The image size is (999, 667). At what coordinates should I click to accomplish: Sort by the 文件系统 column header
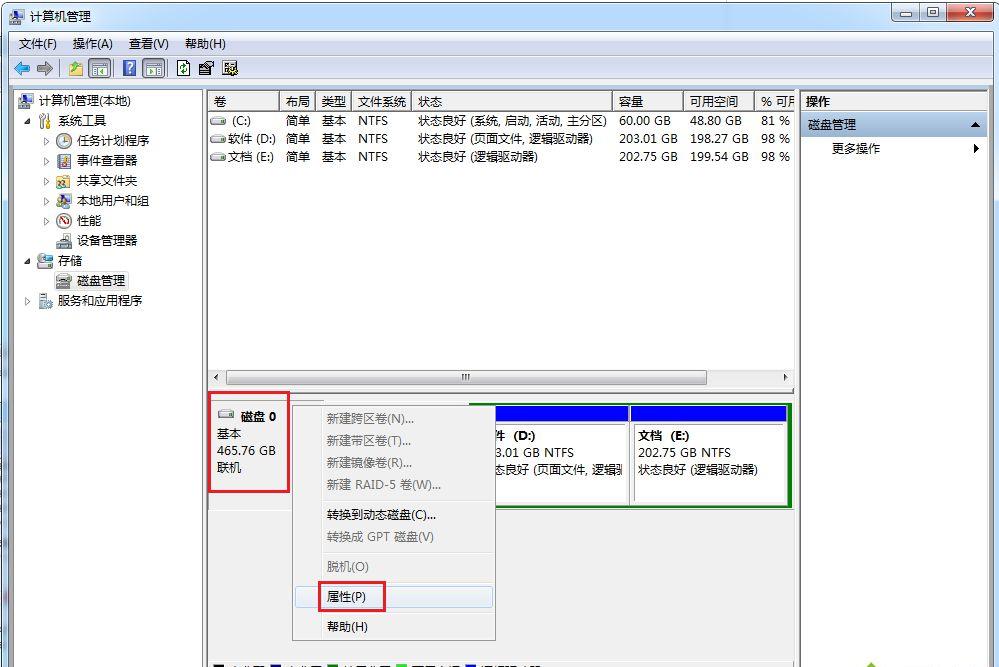pos(382,101)
